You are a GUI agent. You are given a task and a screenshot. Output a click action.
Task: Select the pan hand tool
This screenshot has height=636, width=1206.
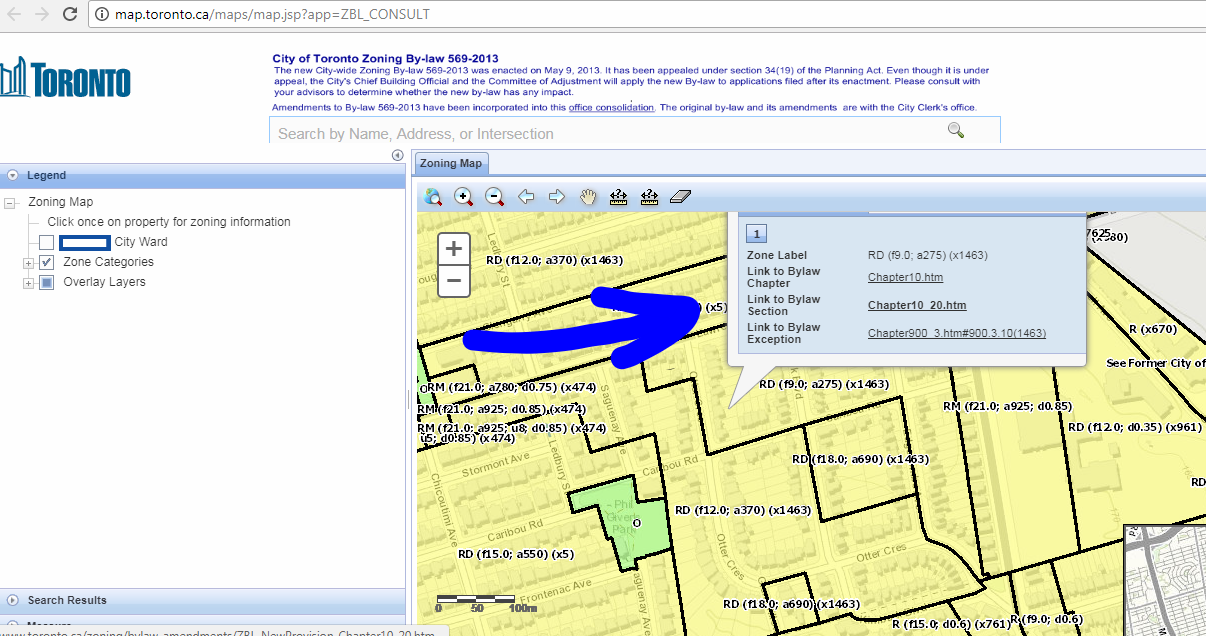pyautogui.click(x=588, y=197)
